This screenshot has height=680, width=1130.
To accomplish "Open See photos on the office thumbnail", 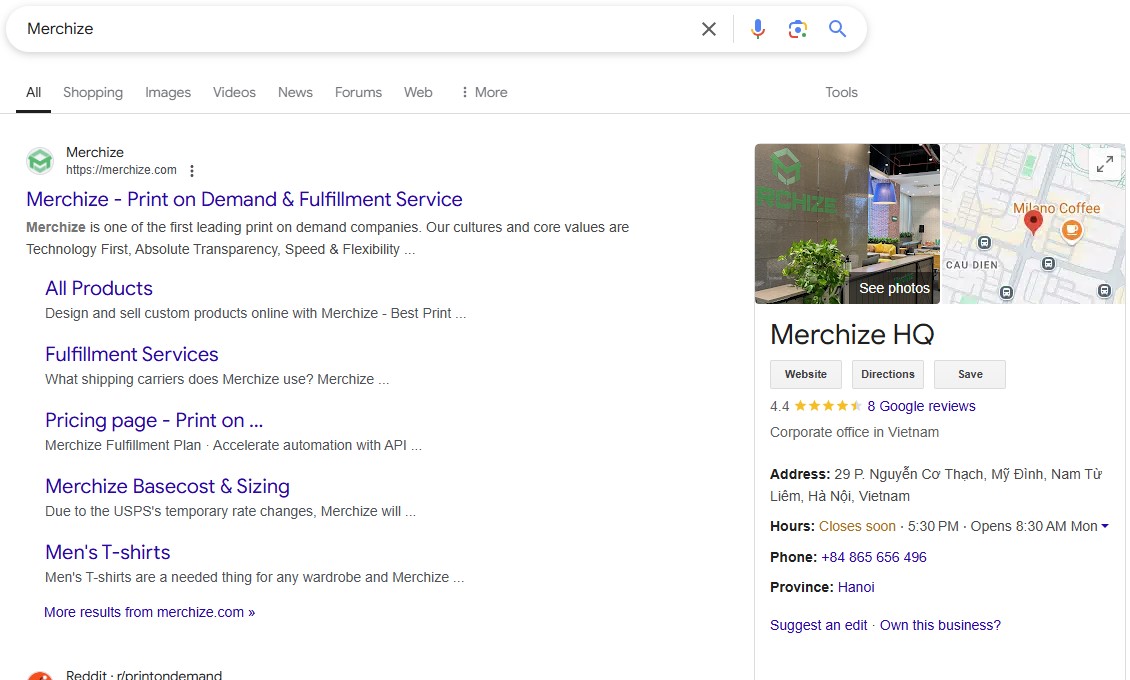I will pos(894,288).
